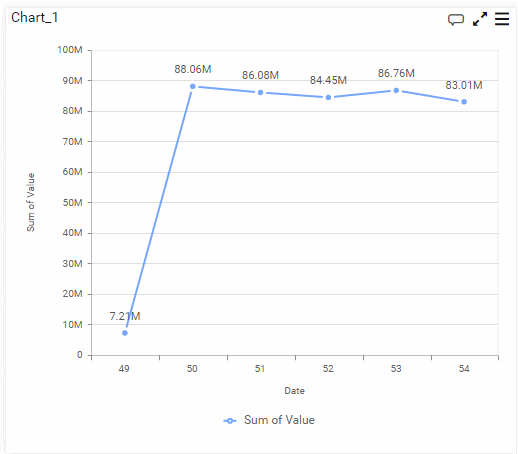Viewport: 518px width, 454px height.
Task: Click the Sum of Value y-axis title
Action: 31,202
